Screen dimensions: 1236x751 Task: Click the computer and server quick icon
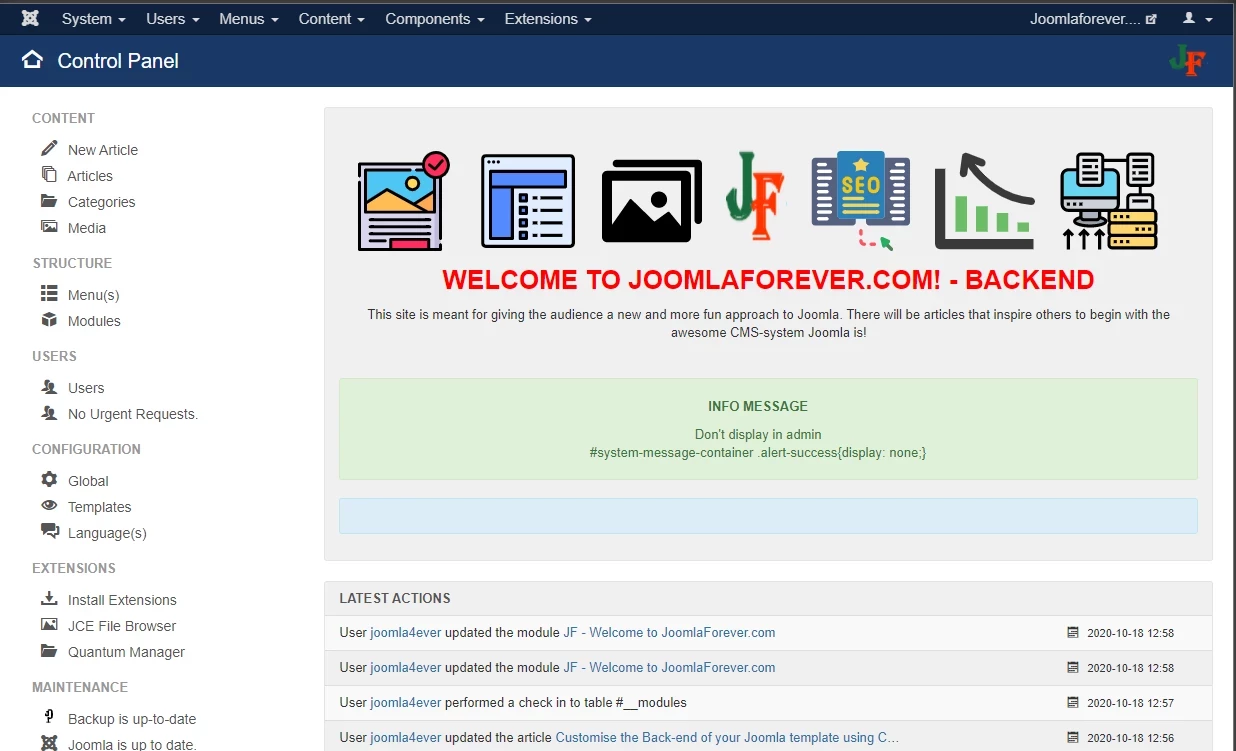pos(1108,201)
